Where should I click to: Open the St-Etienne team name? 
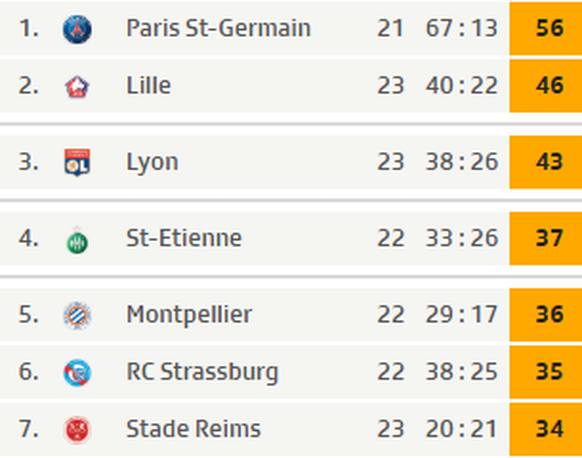click(184, 238)
